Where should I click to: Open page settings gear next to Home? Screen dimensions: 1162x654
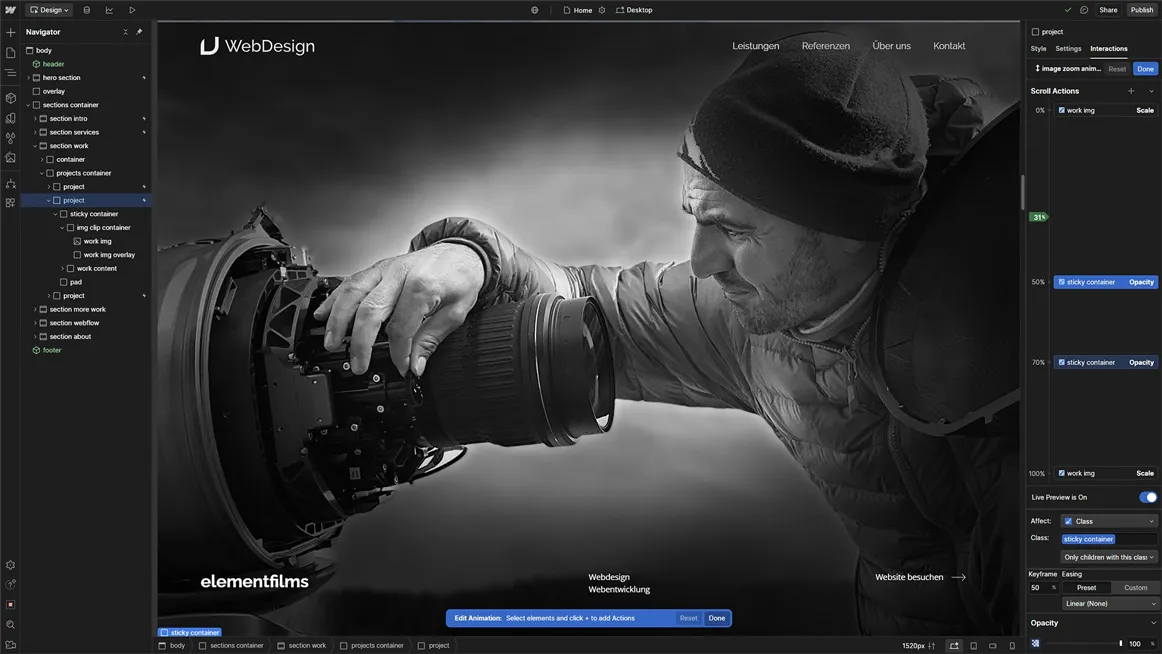coord(602,10)
